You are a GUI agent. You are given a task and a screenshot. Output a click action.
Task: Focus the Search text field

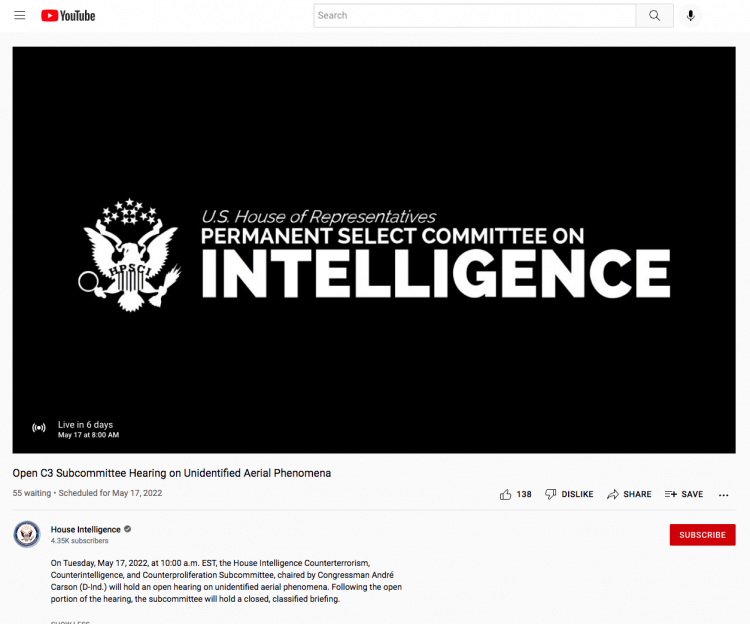pos(474,15)
